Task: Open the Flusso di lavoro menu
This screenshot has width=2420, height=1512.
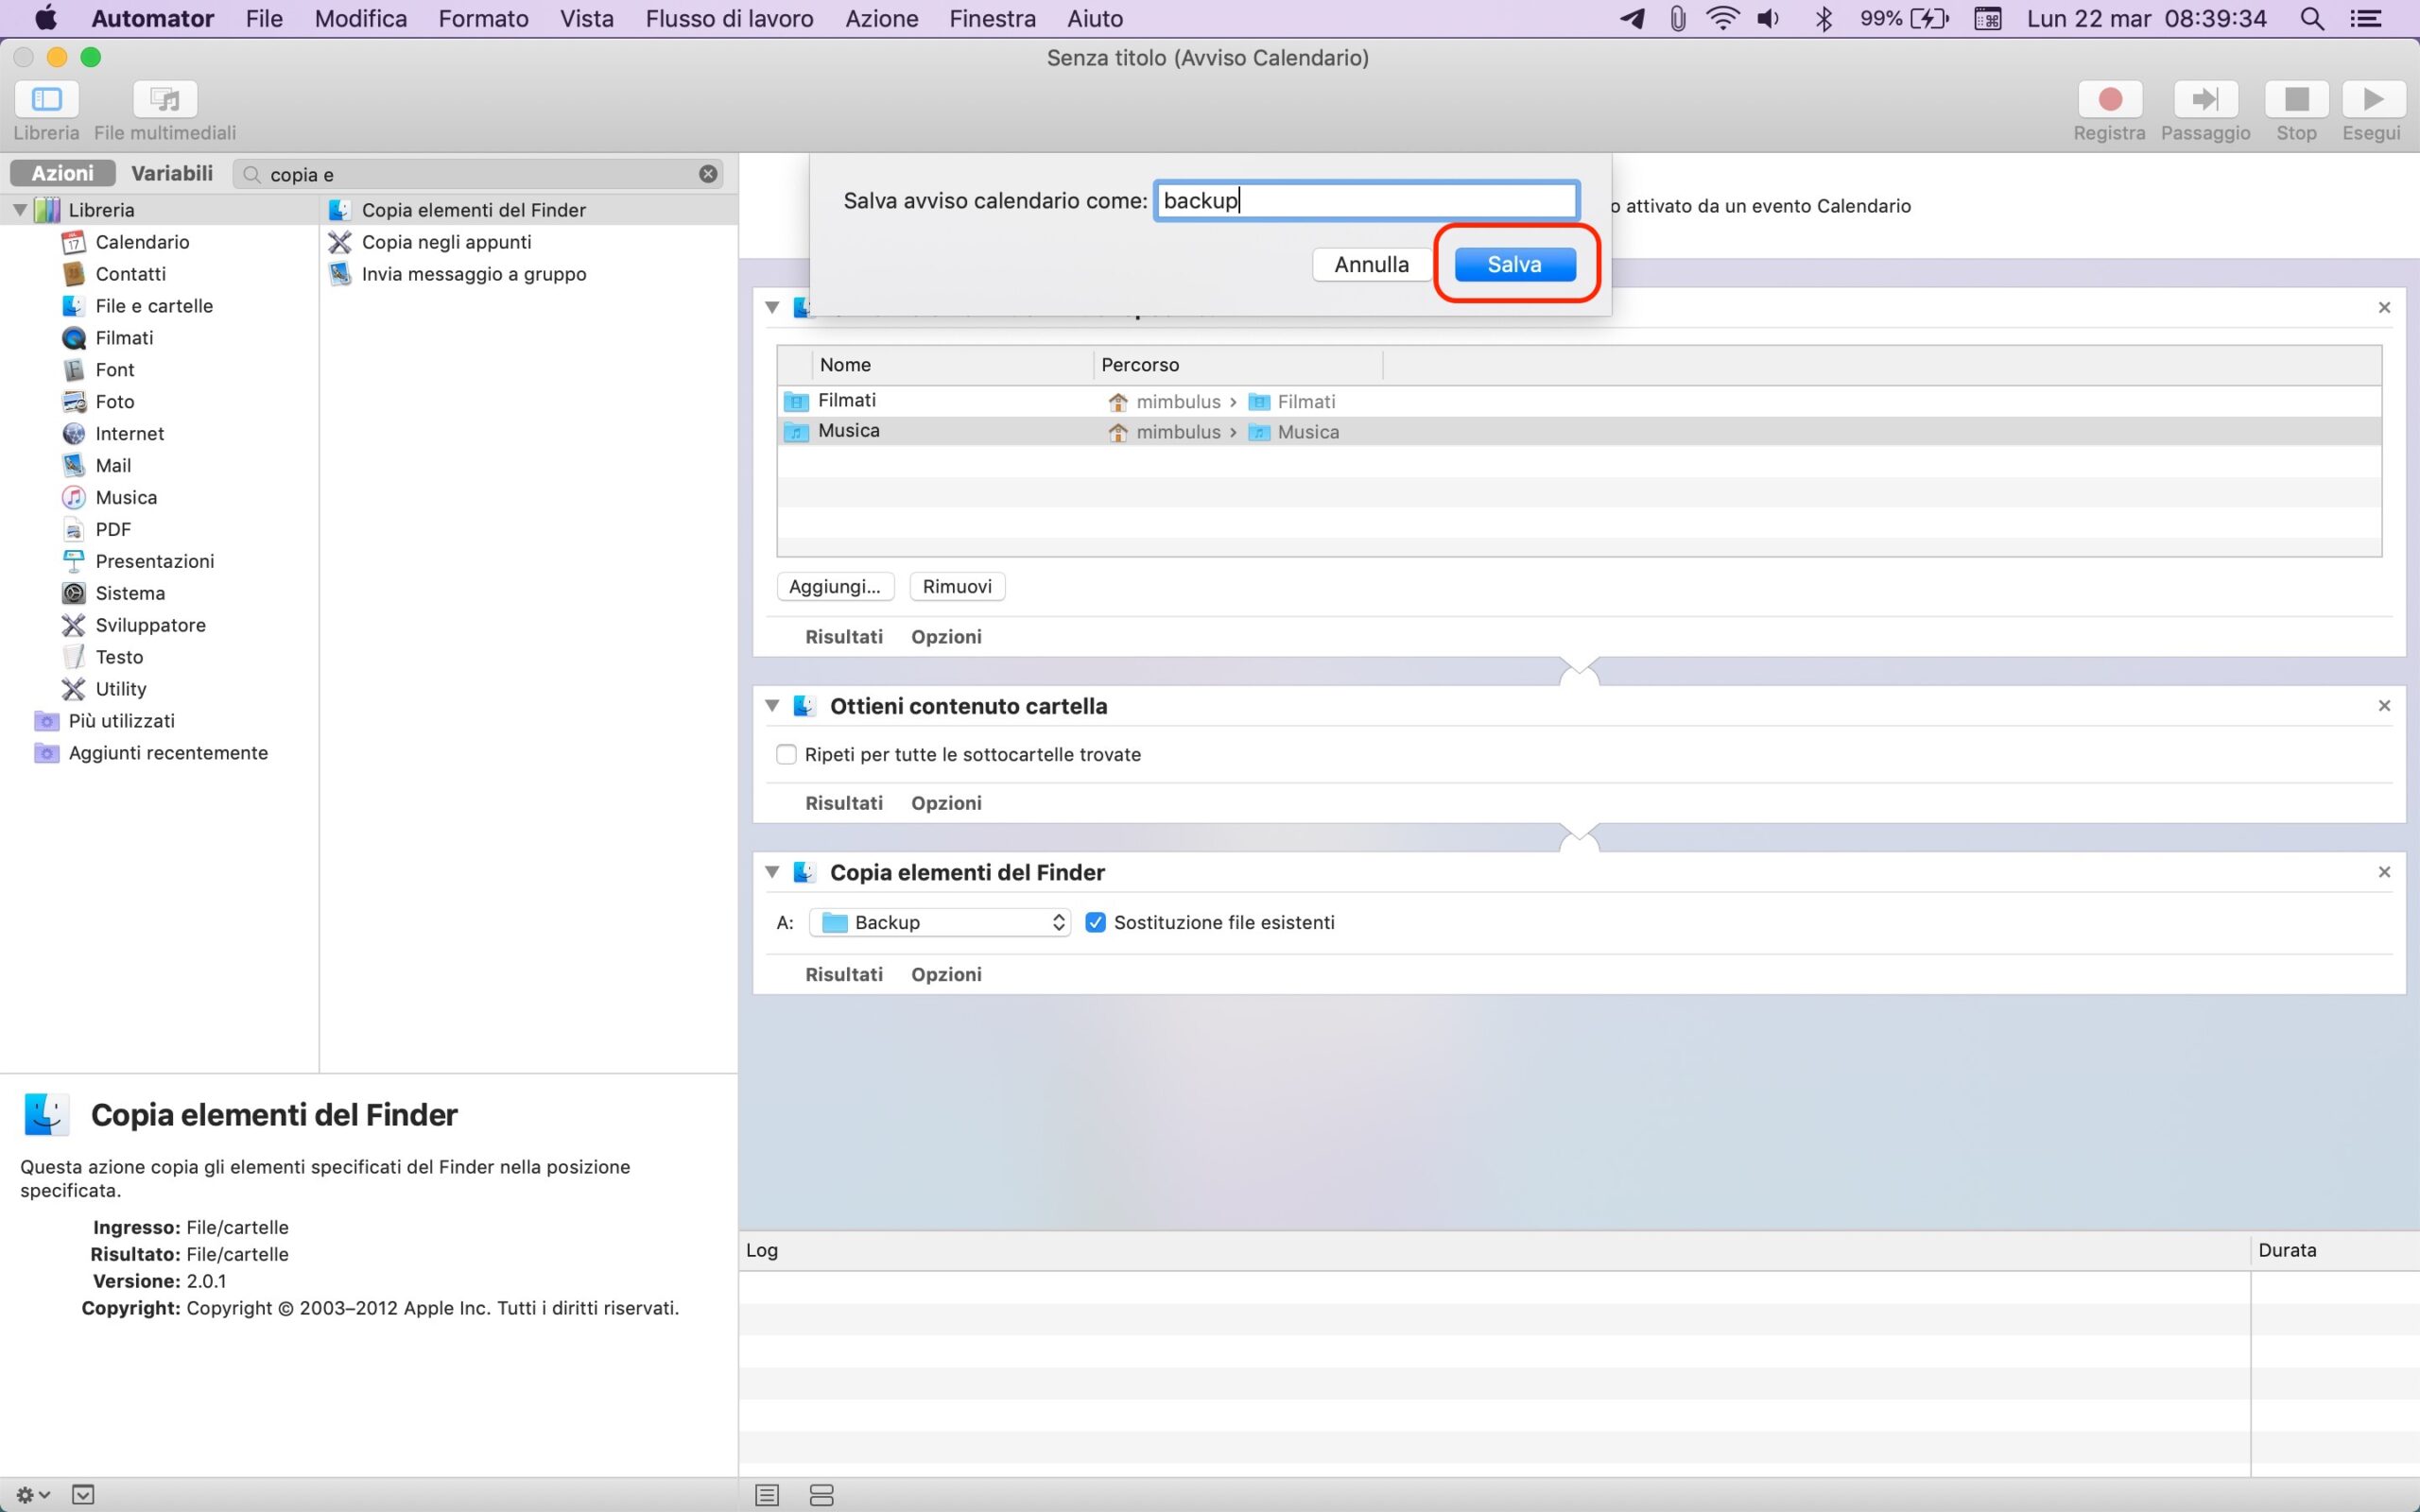Action: (729, 18)
